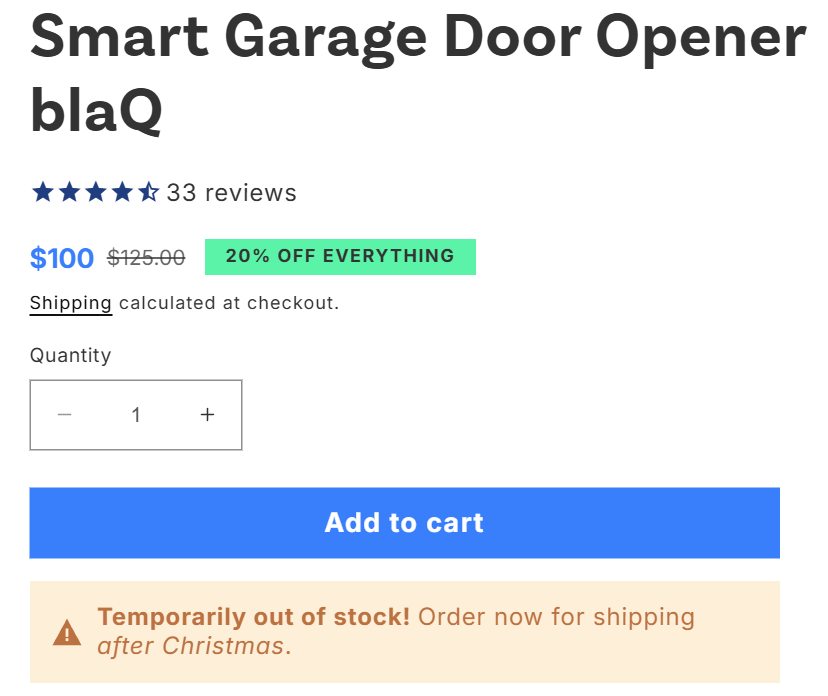Click the Quantity label

[x=70, y=355]
